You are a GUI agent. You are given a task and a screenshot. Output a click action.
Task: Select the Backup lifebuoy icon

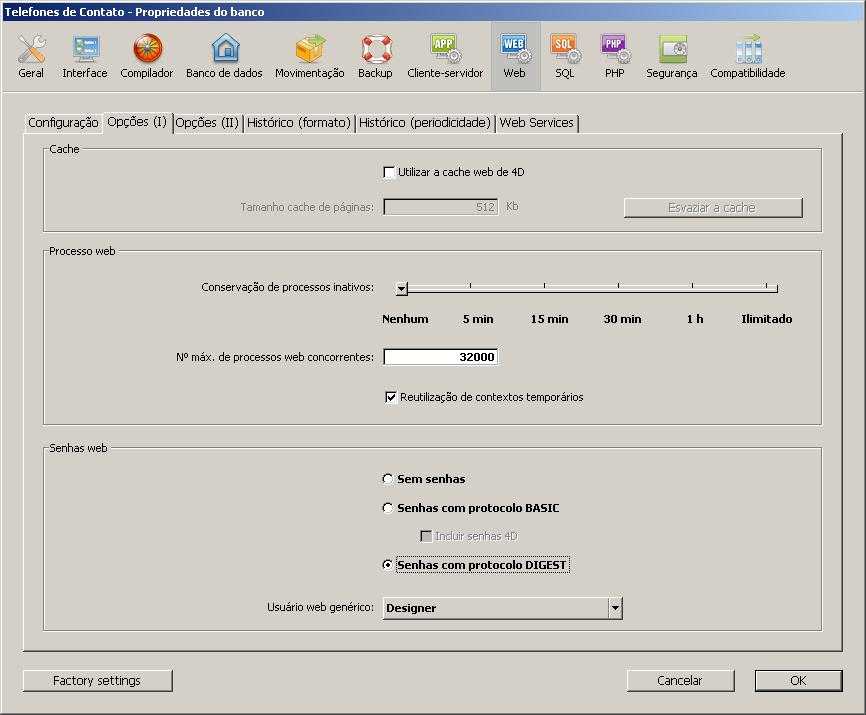pyautogui.click(x=375, y=56)
